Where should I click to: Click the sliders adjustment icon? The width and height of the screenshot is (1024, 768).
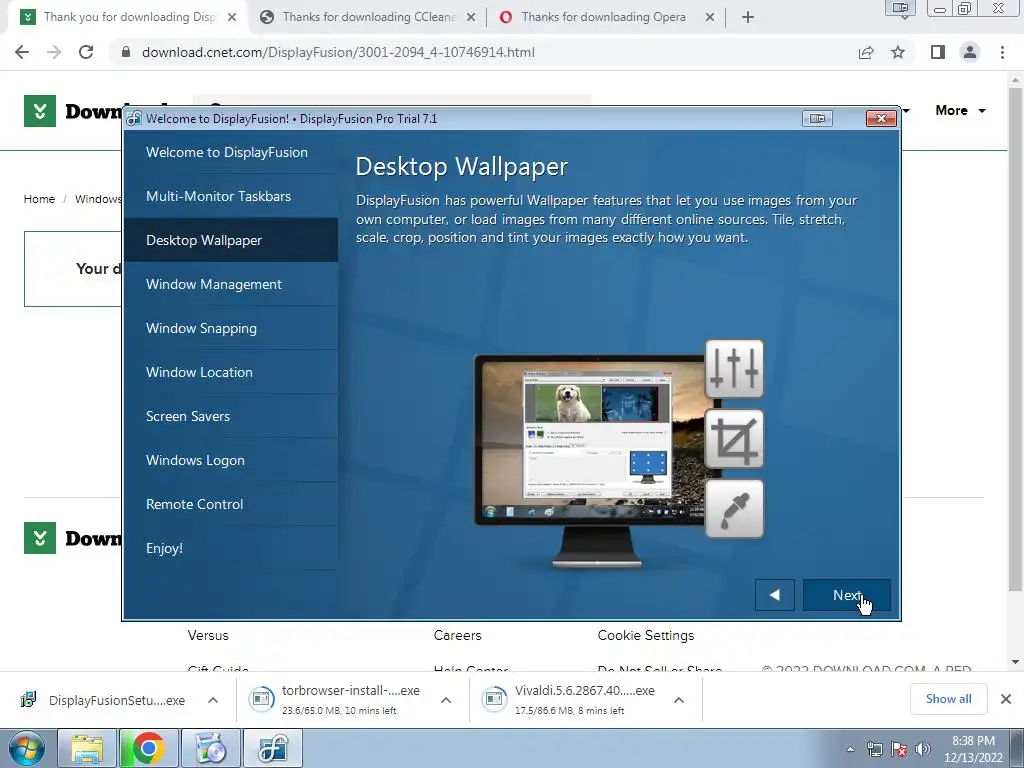tap(735, 369)
